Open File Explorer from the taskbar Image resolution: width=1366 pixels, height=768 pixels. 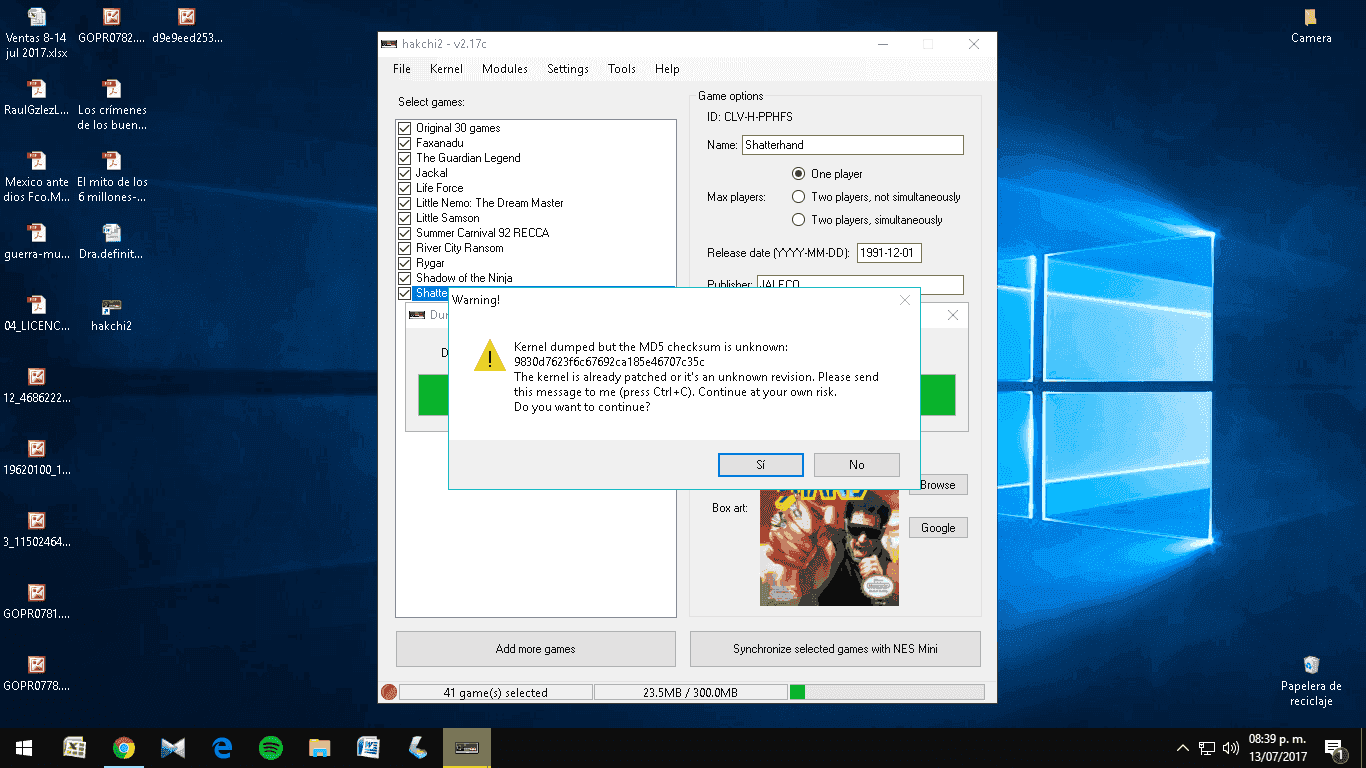click(x=319, y=747)
